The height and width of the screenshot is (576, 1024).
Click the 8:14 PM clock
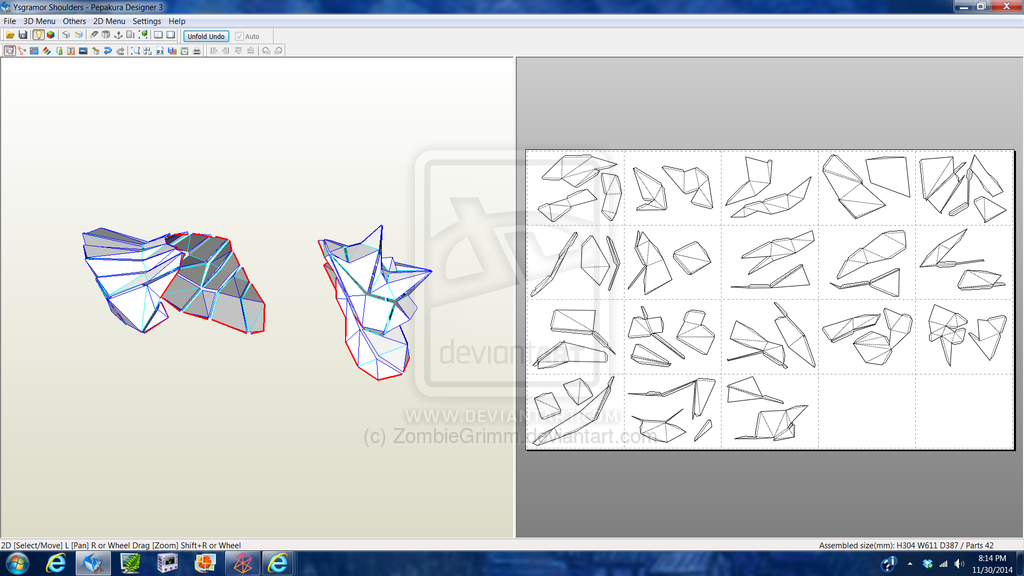[x=992, y=558]
